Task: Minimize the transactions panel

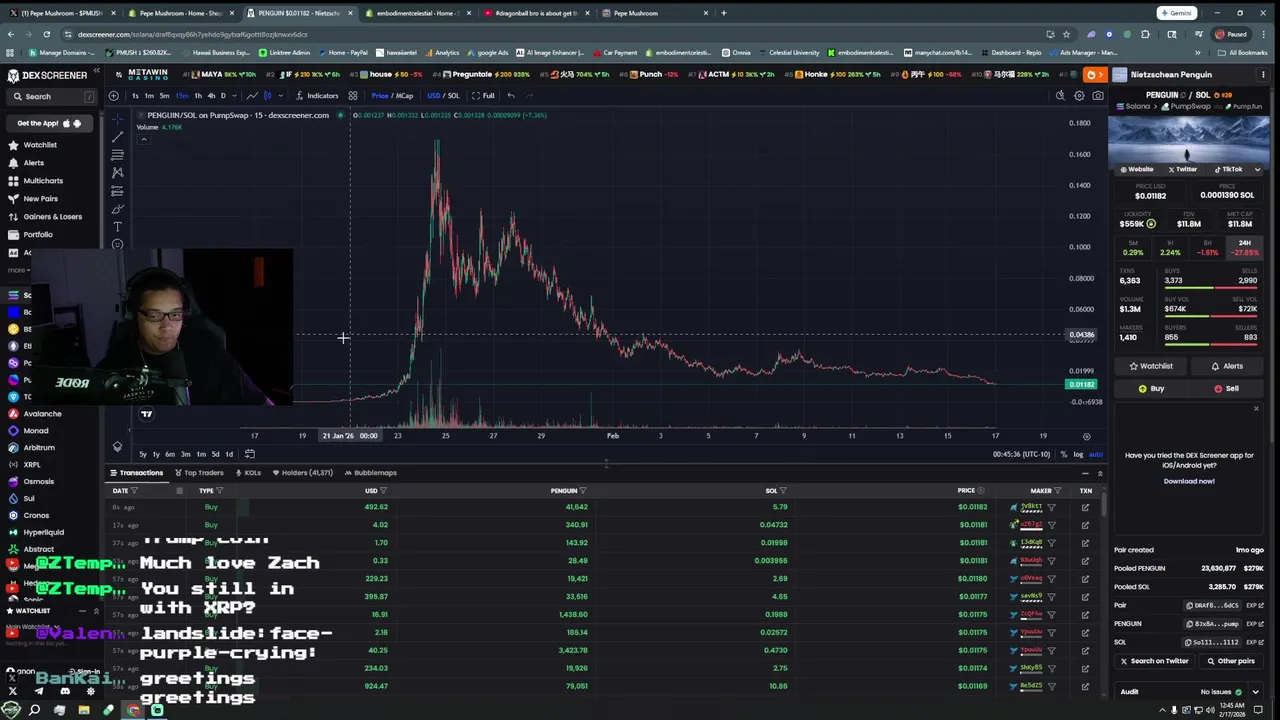Action: point(1085,473)
